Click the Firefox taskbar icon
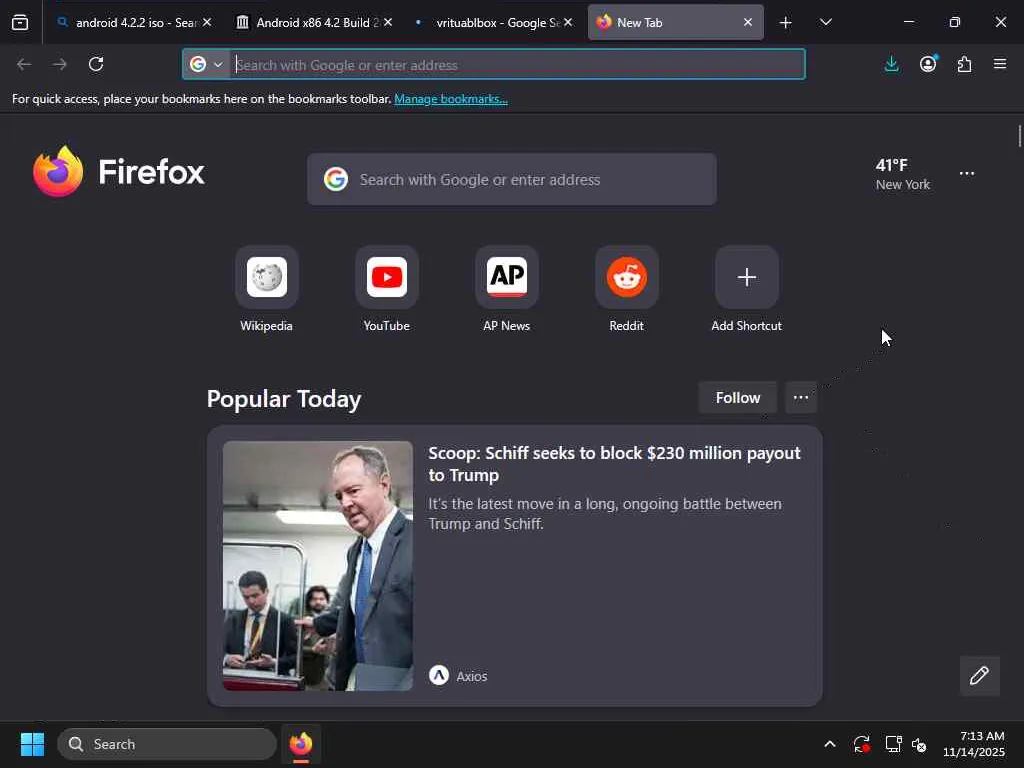Viewport: 1024px width, 768px height. 300,744
